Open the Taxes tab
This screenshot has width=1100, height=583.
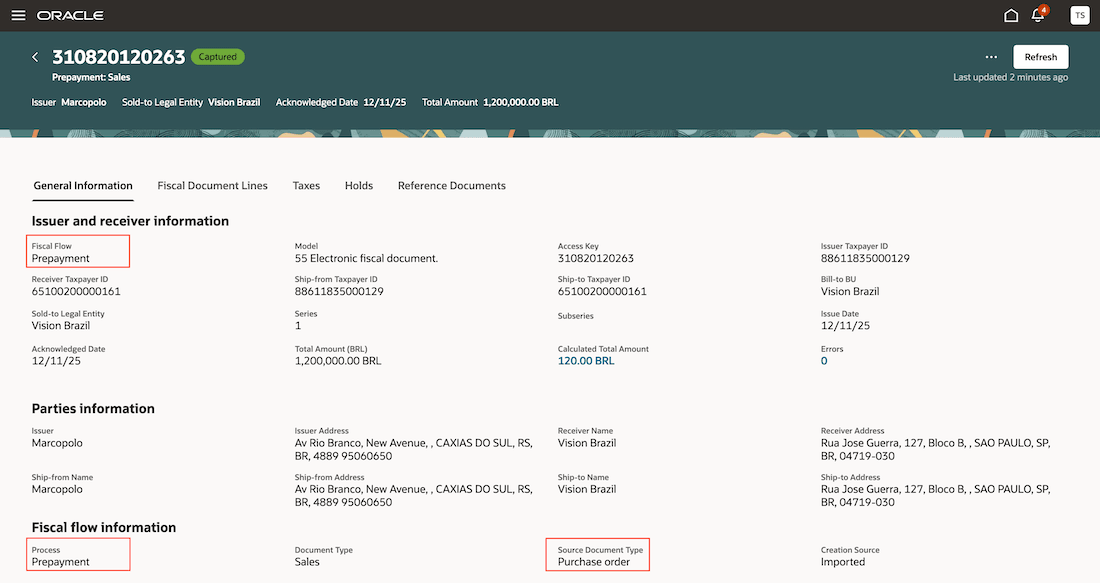click(x=306, y=185)
